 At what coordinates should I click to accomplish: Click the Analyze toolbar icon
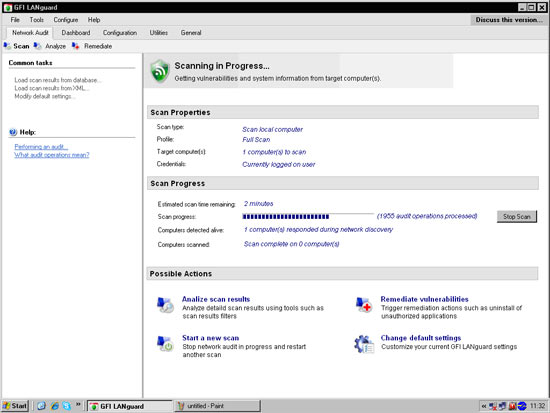coord(37,46)
